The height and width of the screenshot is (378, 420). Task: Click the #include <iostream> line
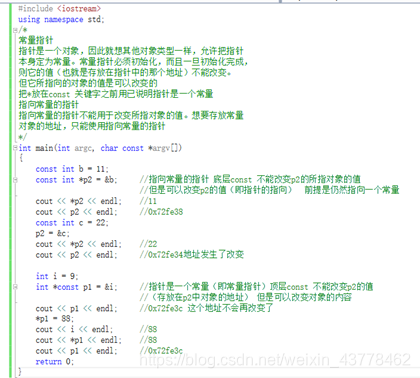pyautogui.click(x=59, y=9)
